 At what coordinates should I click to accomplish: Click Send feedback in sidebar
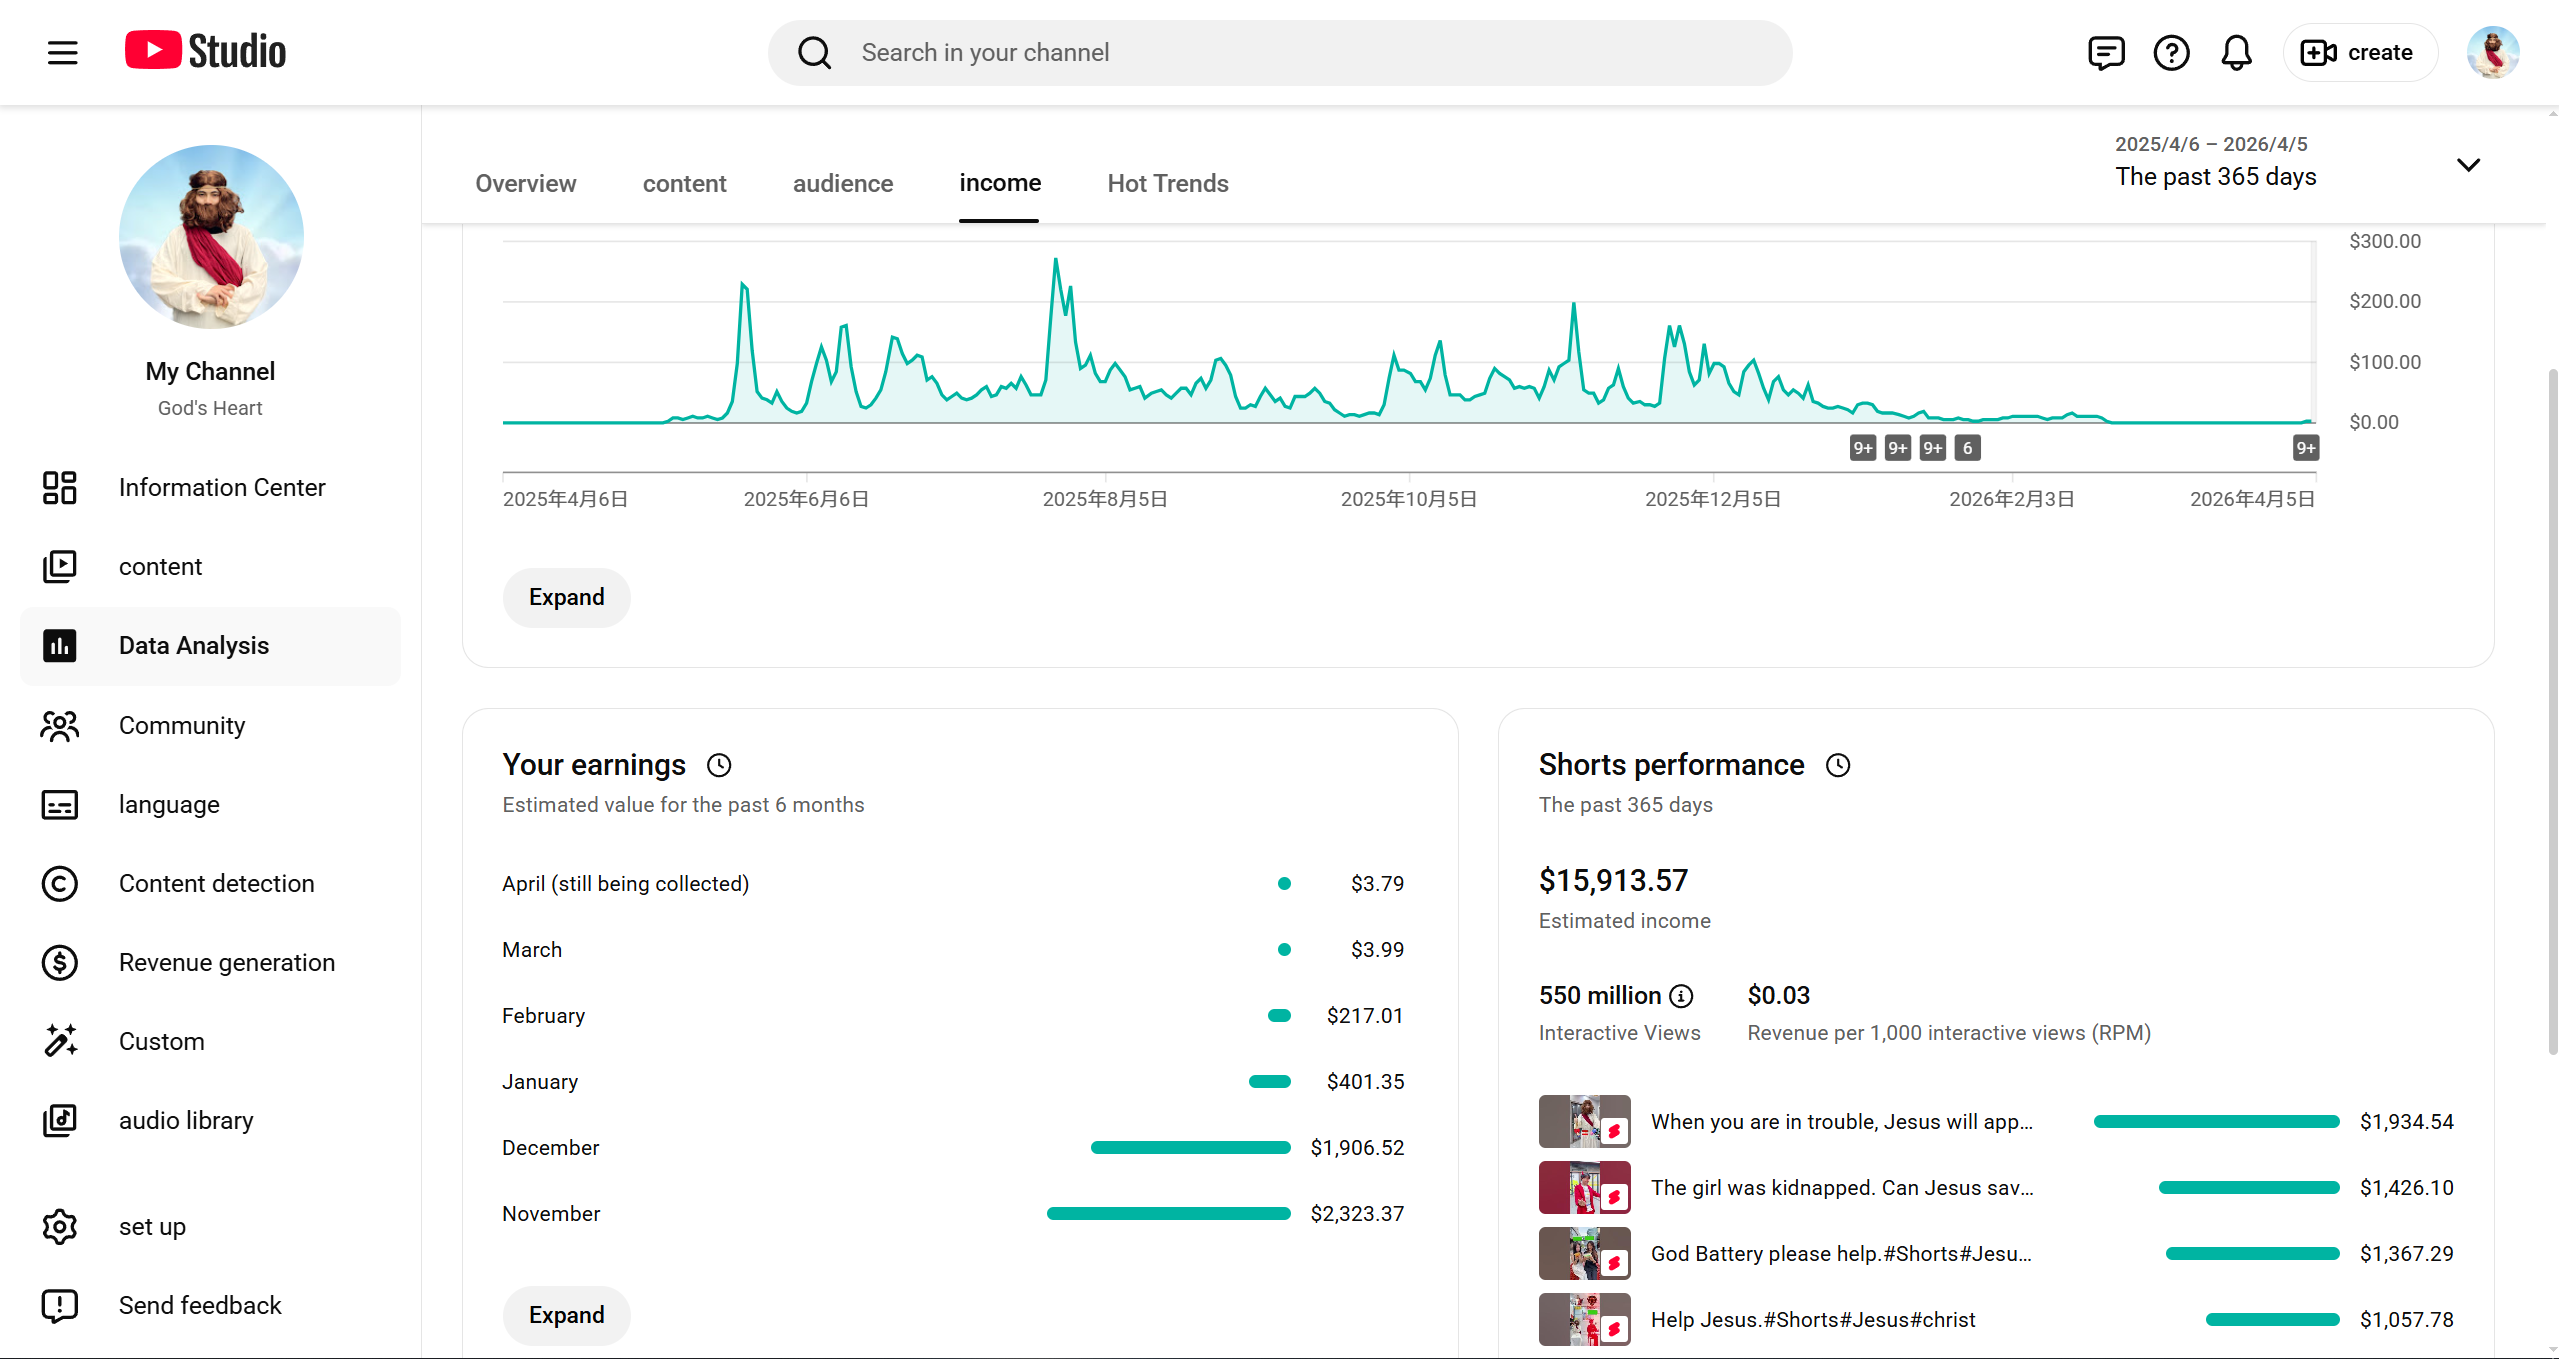pos(200,1306)
